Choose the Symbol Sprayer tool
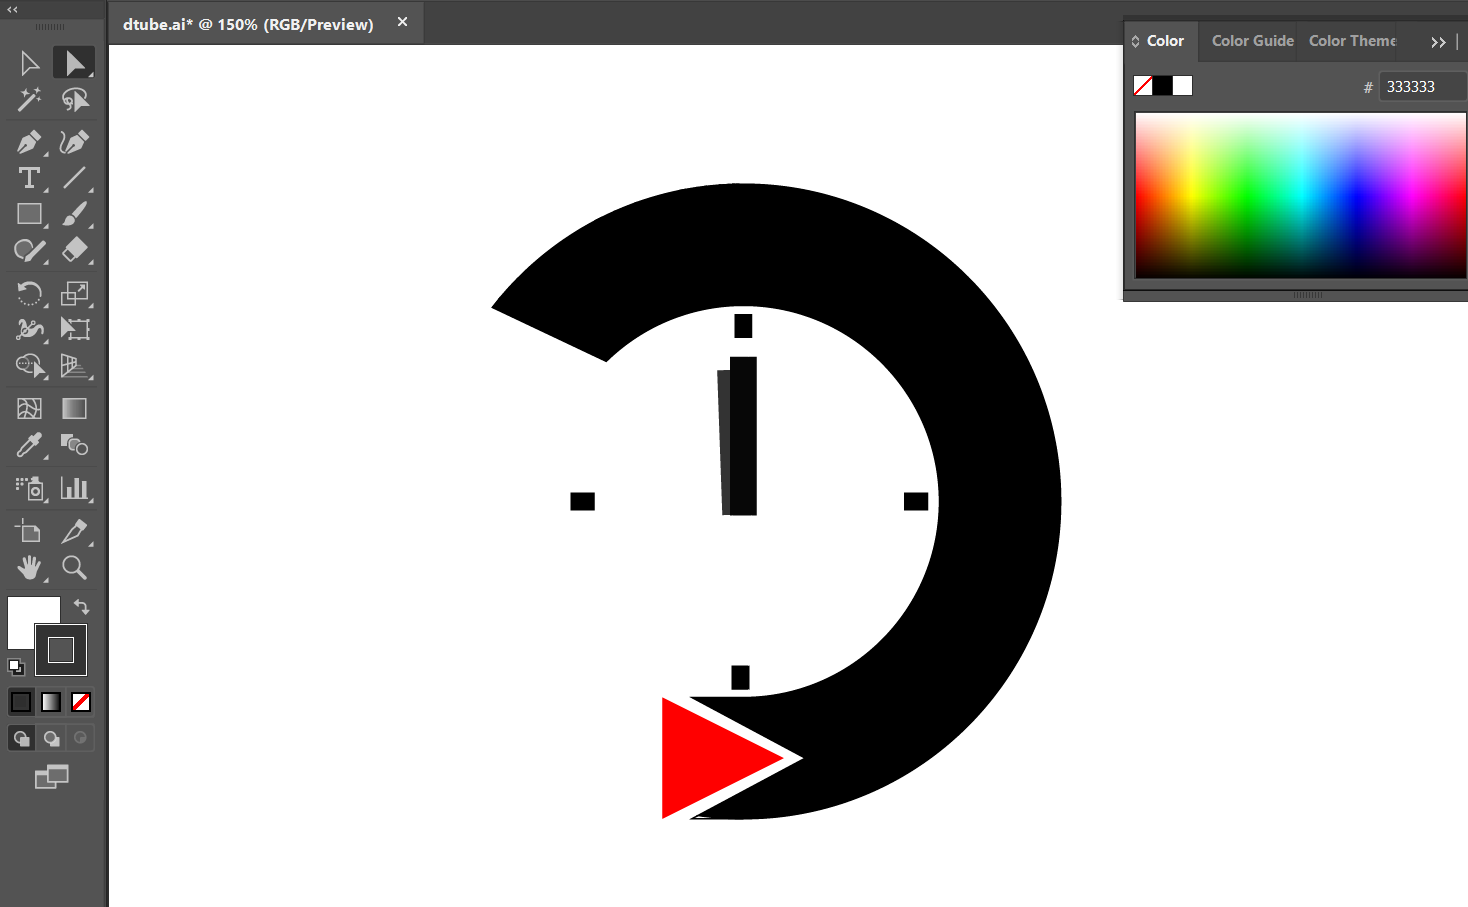This screenshot has height=907, width=1468. (29, 488)
